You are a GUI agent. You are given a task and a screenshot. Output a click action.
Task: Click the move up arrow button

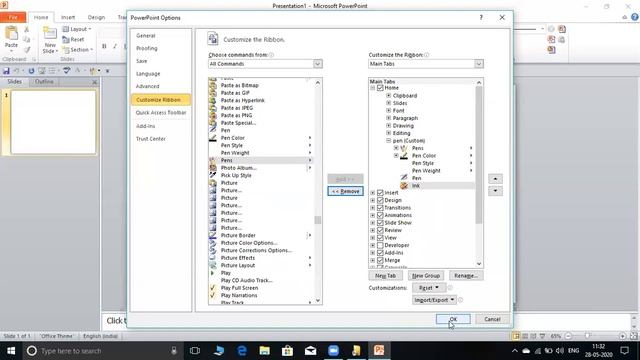click(495, 179)
